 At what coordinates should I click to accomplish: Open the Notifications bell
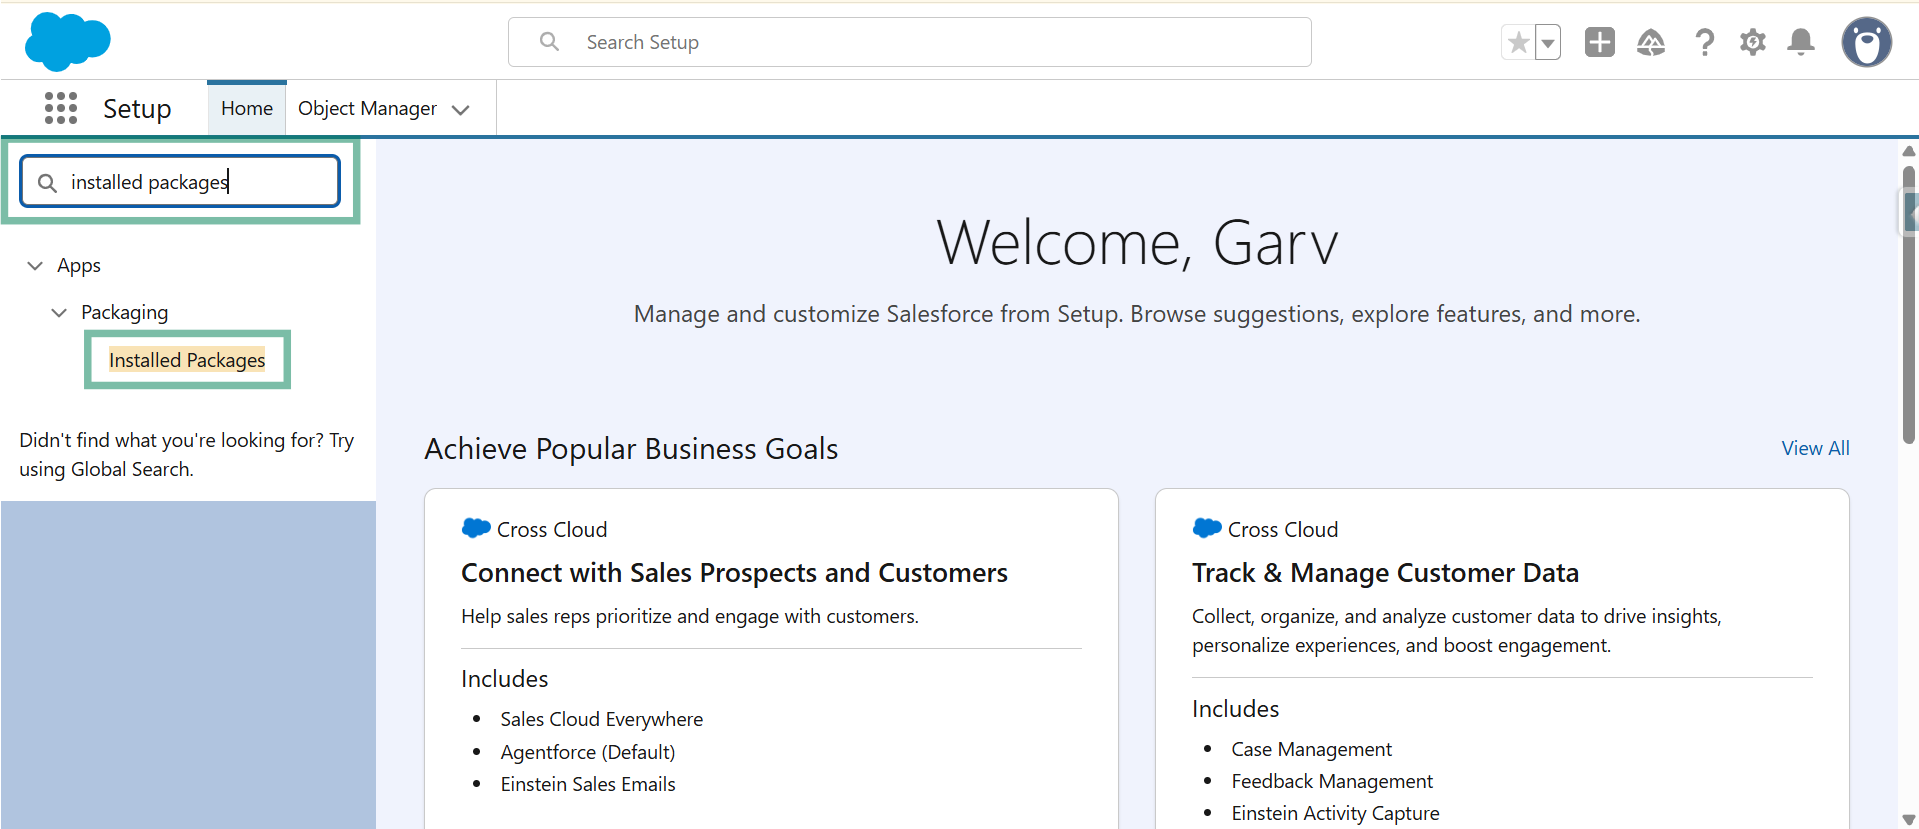pos(1801,42)
